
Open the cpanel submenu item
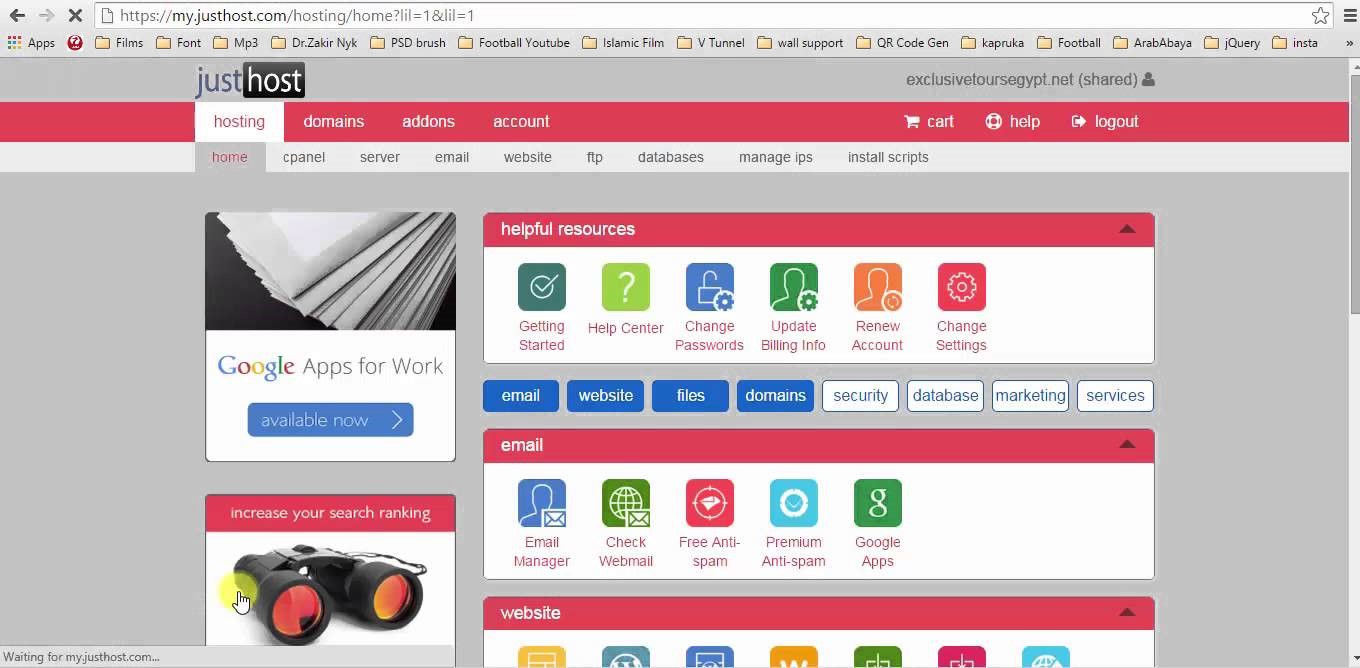[x=304, y=157]
